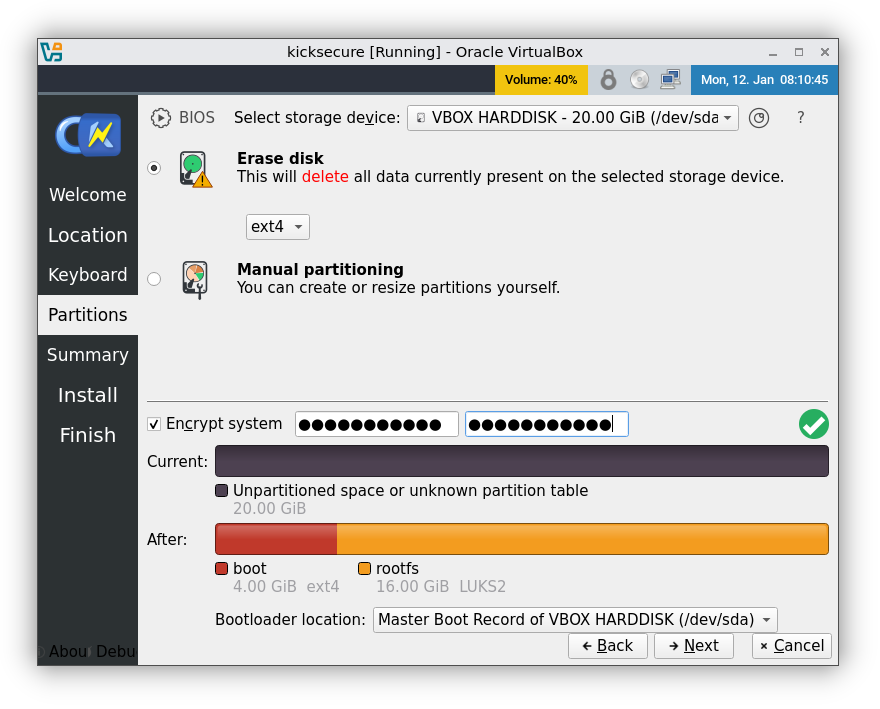Click the help question mark icon
Image resolution: width=880 pixels, height=709 pixels.
pos(800,117)
